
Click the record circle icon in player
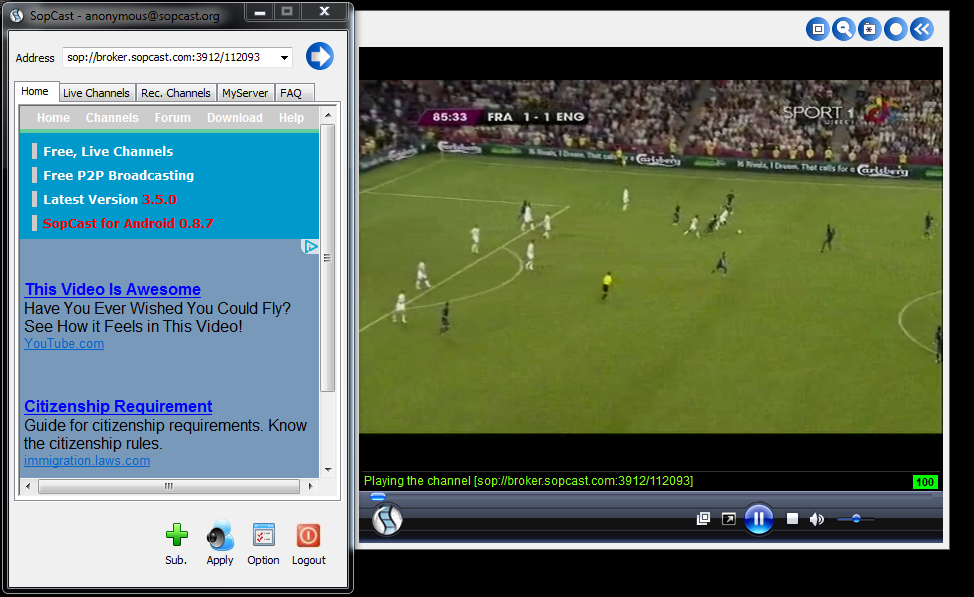[896, 29]
